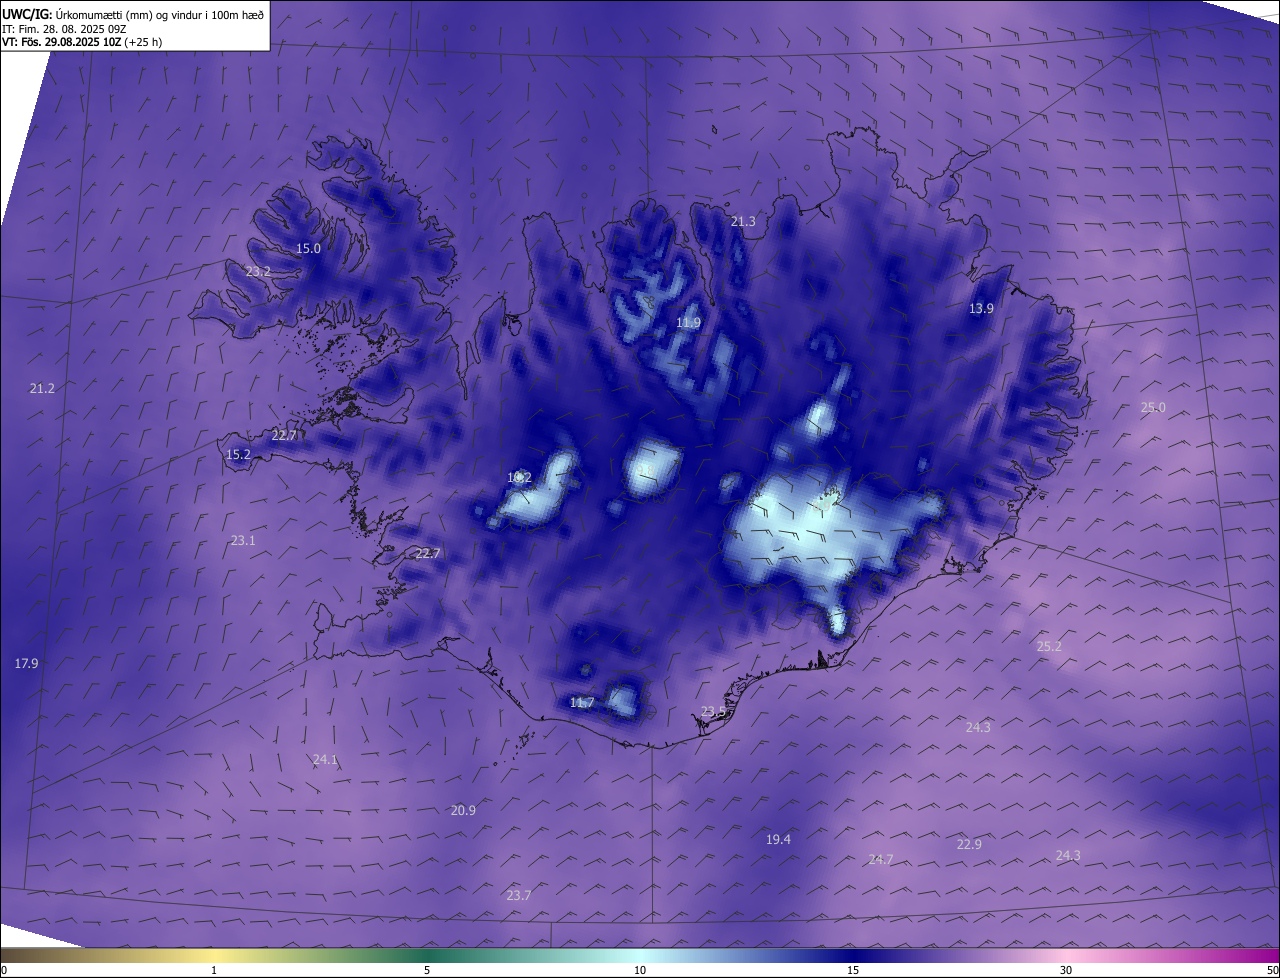The height and width of the screenshot is (978, 1280).
Task: Click the 13.9 value label
Action: [981, 309]
